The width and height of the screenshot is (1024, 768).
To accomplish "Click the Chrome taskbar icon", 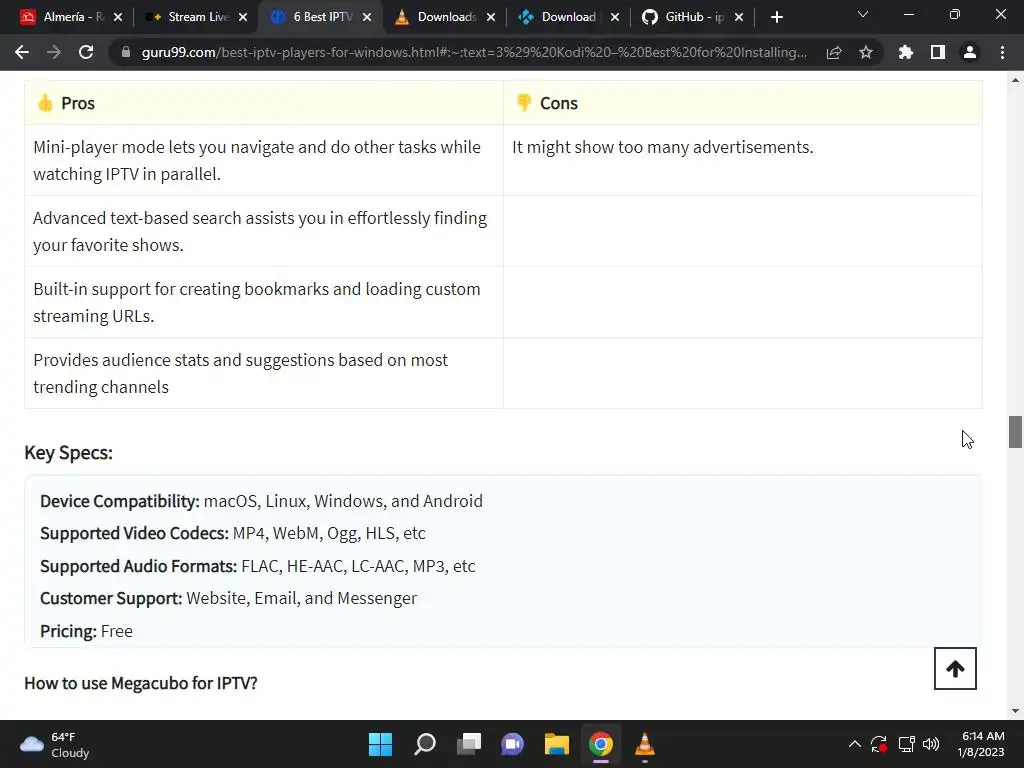I will pos(601,744).
